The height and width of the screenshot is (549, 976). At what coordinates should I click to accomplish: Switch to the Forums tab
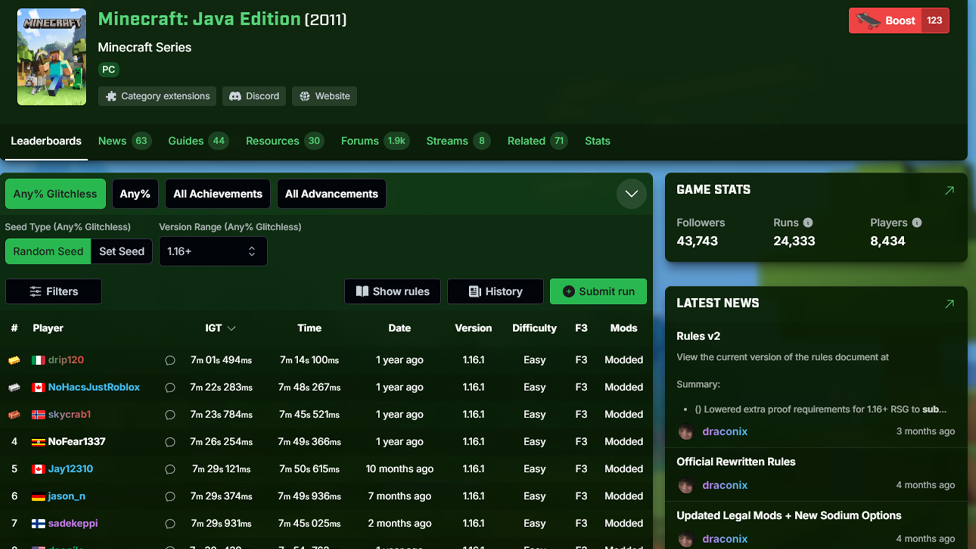(375, 141)
